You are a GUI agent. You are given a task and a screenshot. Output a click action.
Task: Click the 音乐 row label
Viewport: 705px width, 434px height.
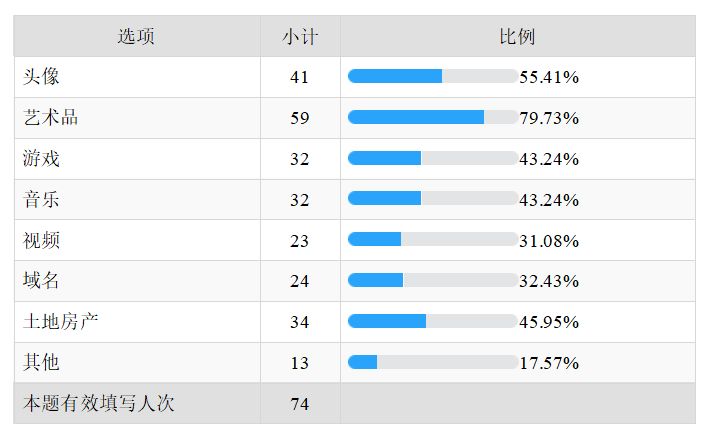(x=41, y=200)
